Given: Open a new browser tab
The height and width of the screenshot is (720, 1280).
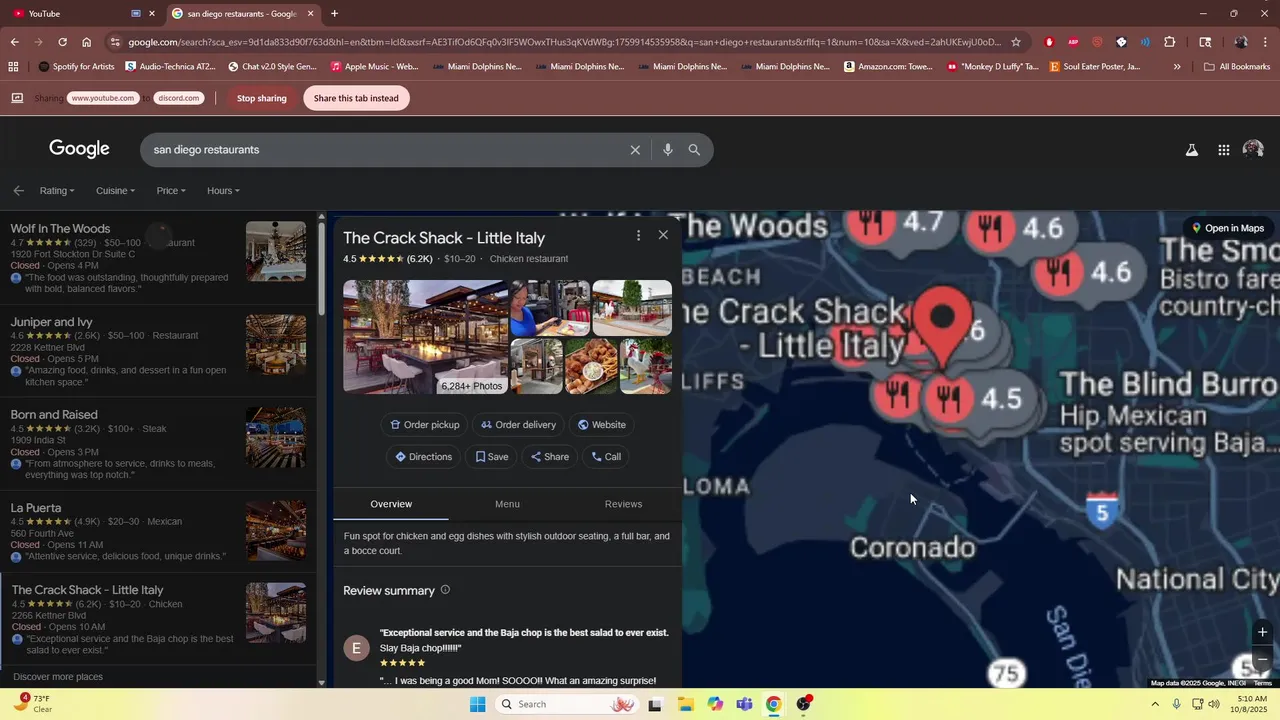Looking at the screenshot, I should (x=334, y=13).
